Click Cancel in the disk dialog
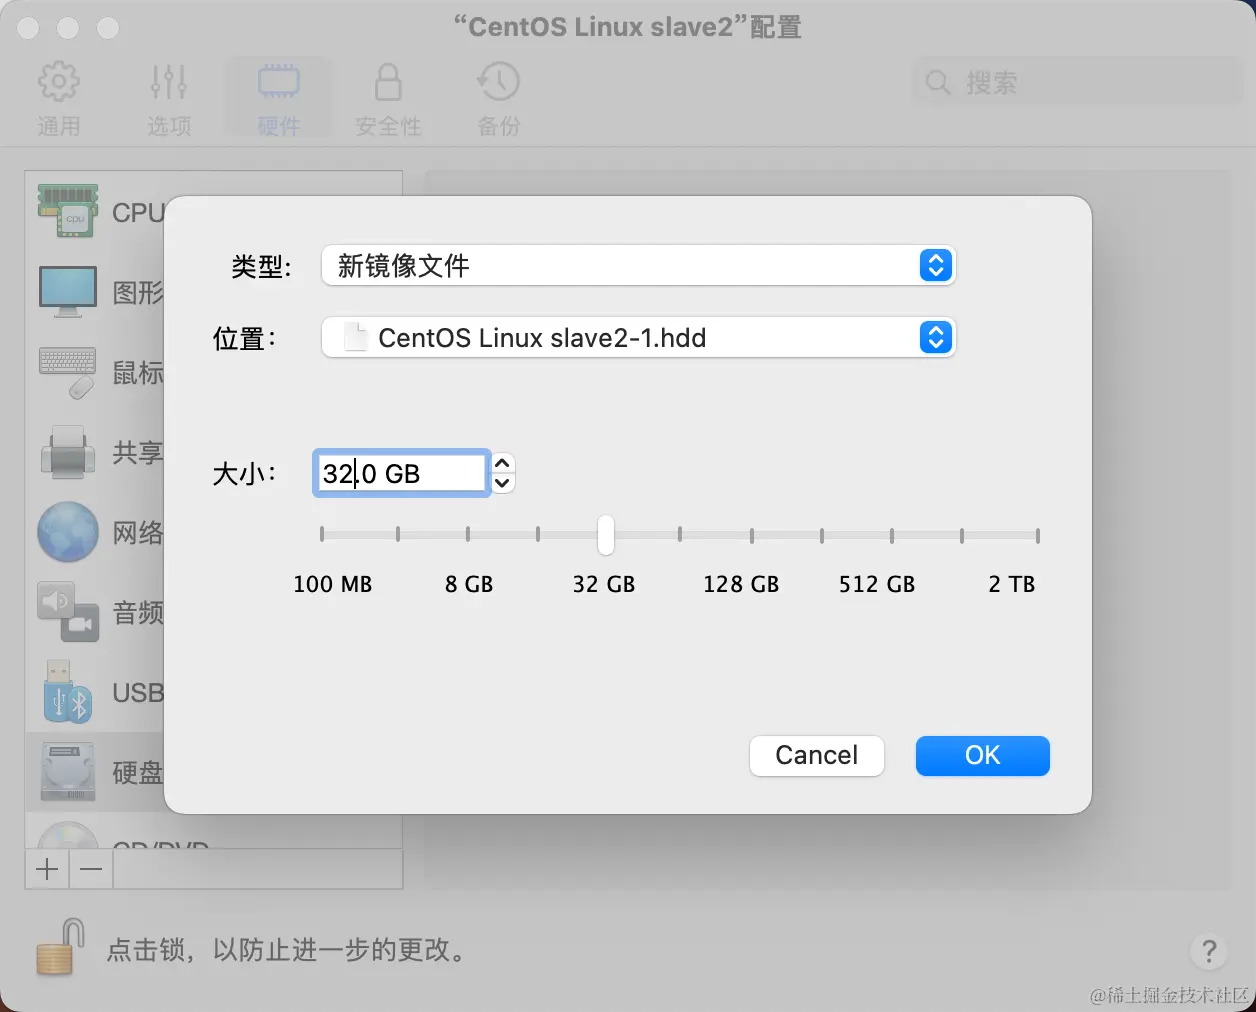This screenshot has height=1012, width=1256. click(x=817, y=755)
